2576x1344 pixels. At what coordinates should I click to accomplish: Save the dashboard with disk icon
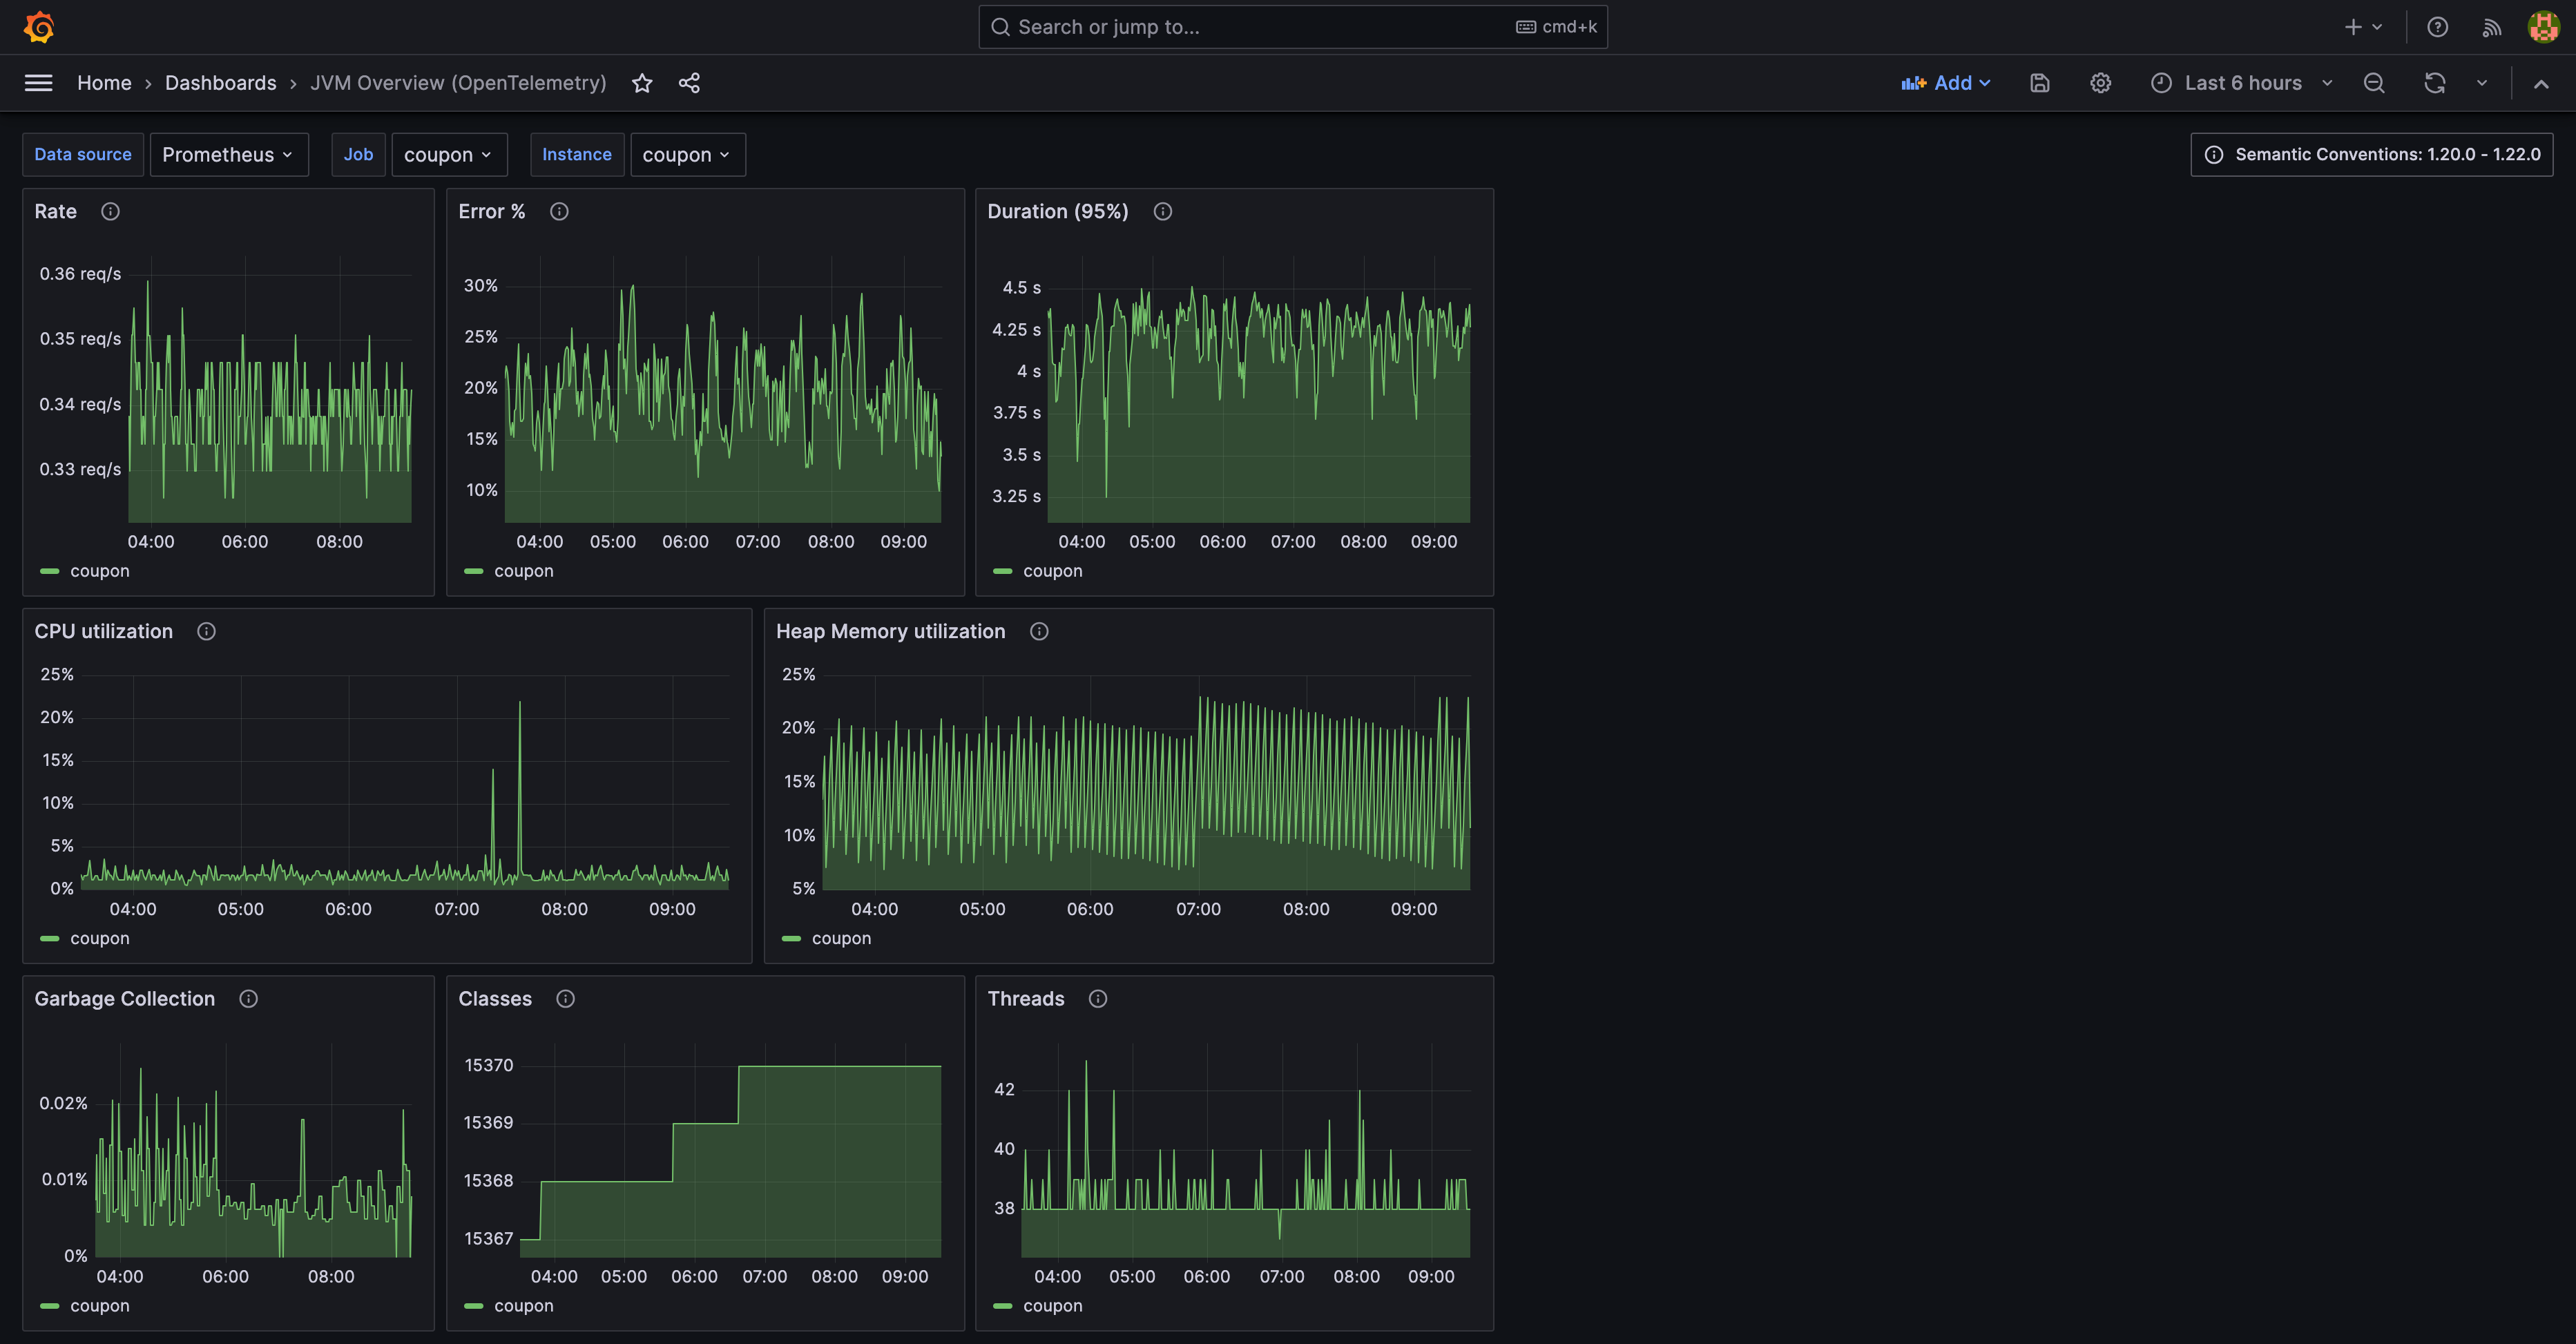(2040, 83)
